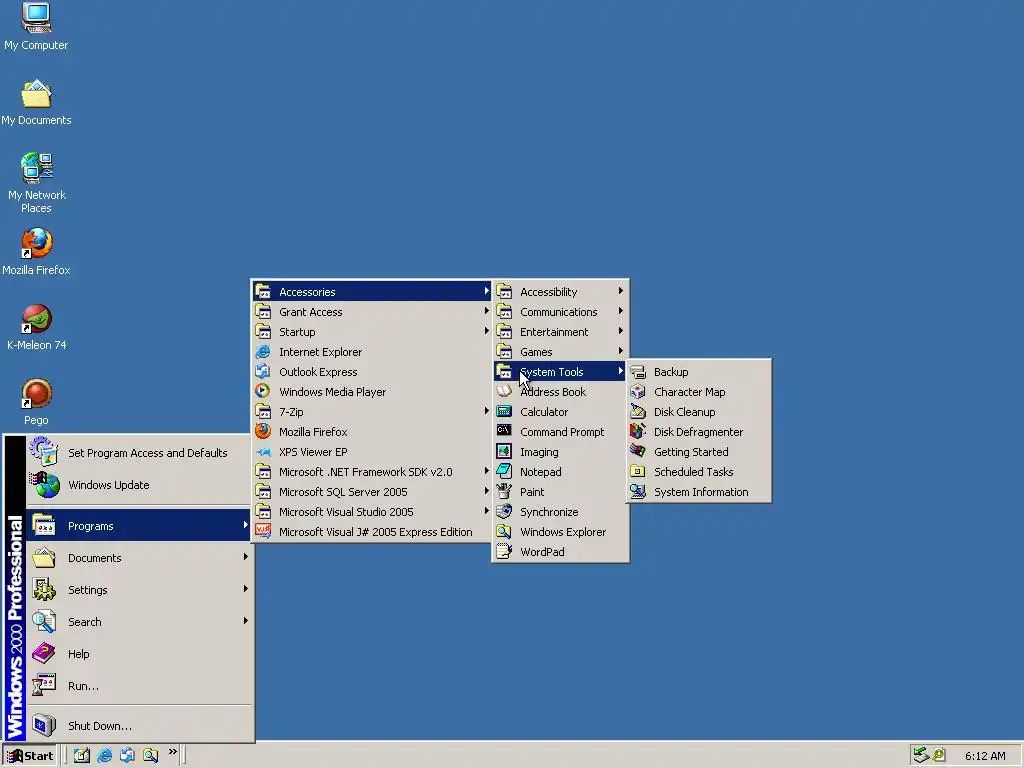This screenshot has height=768, width=1024.
Task: Choose Run... from Start menu
Action: click(139, 686)
